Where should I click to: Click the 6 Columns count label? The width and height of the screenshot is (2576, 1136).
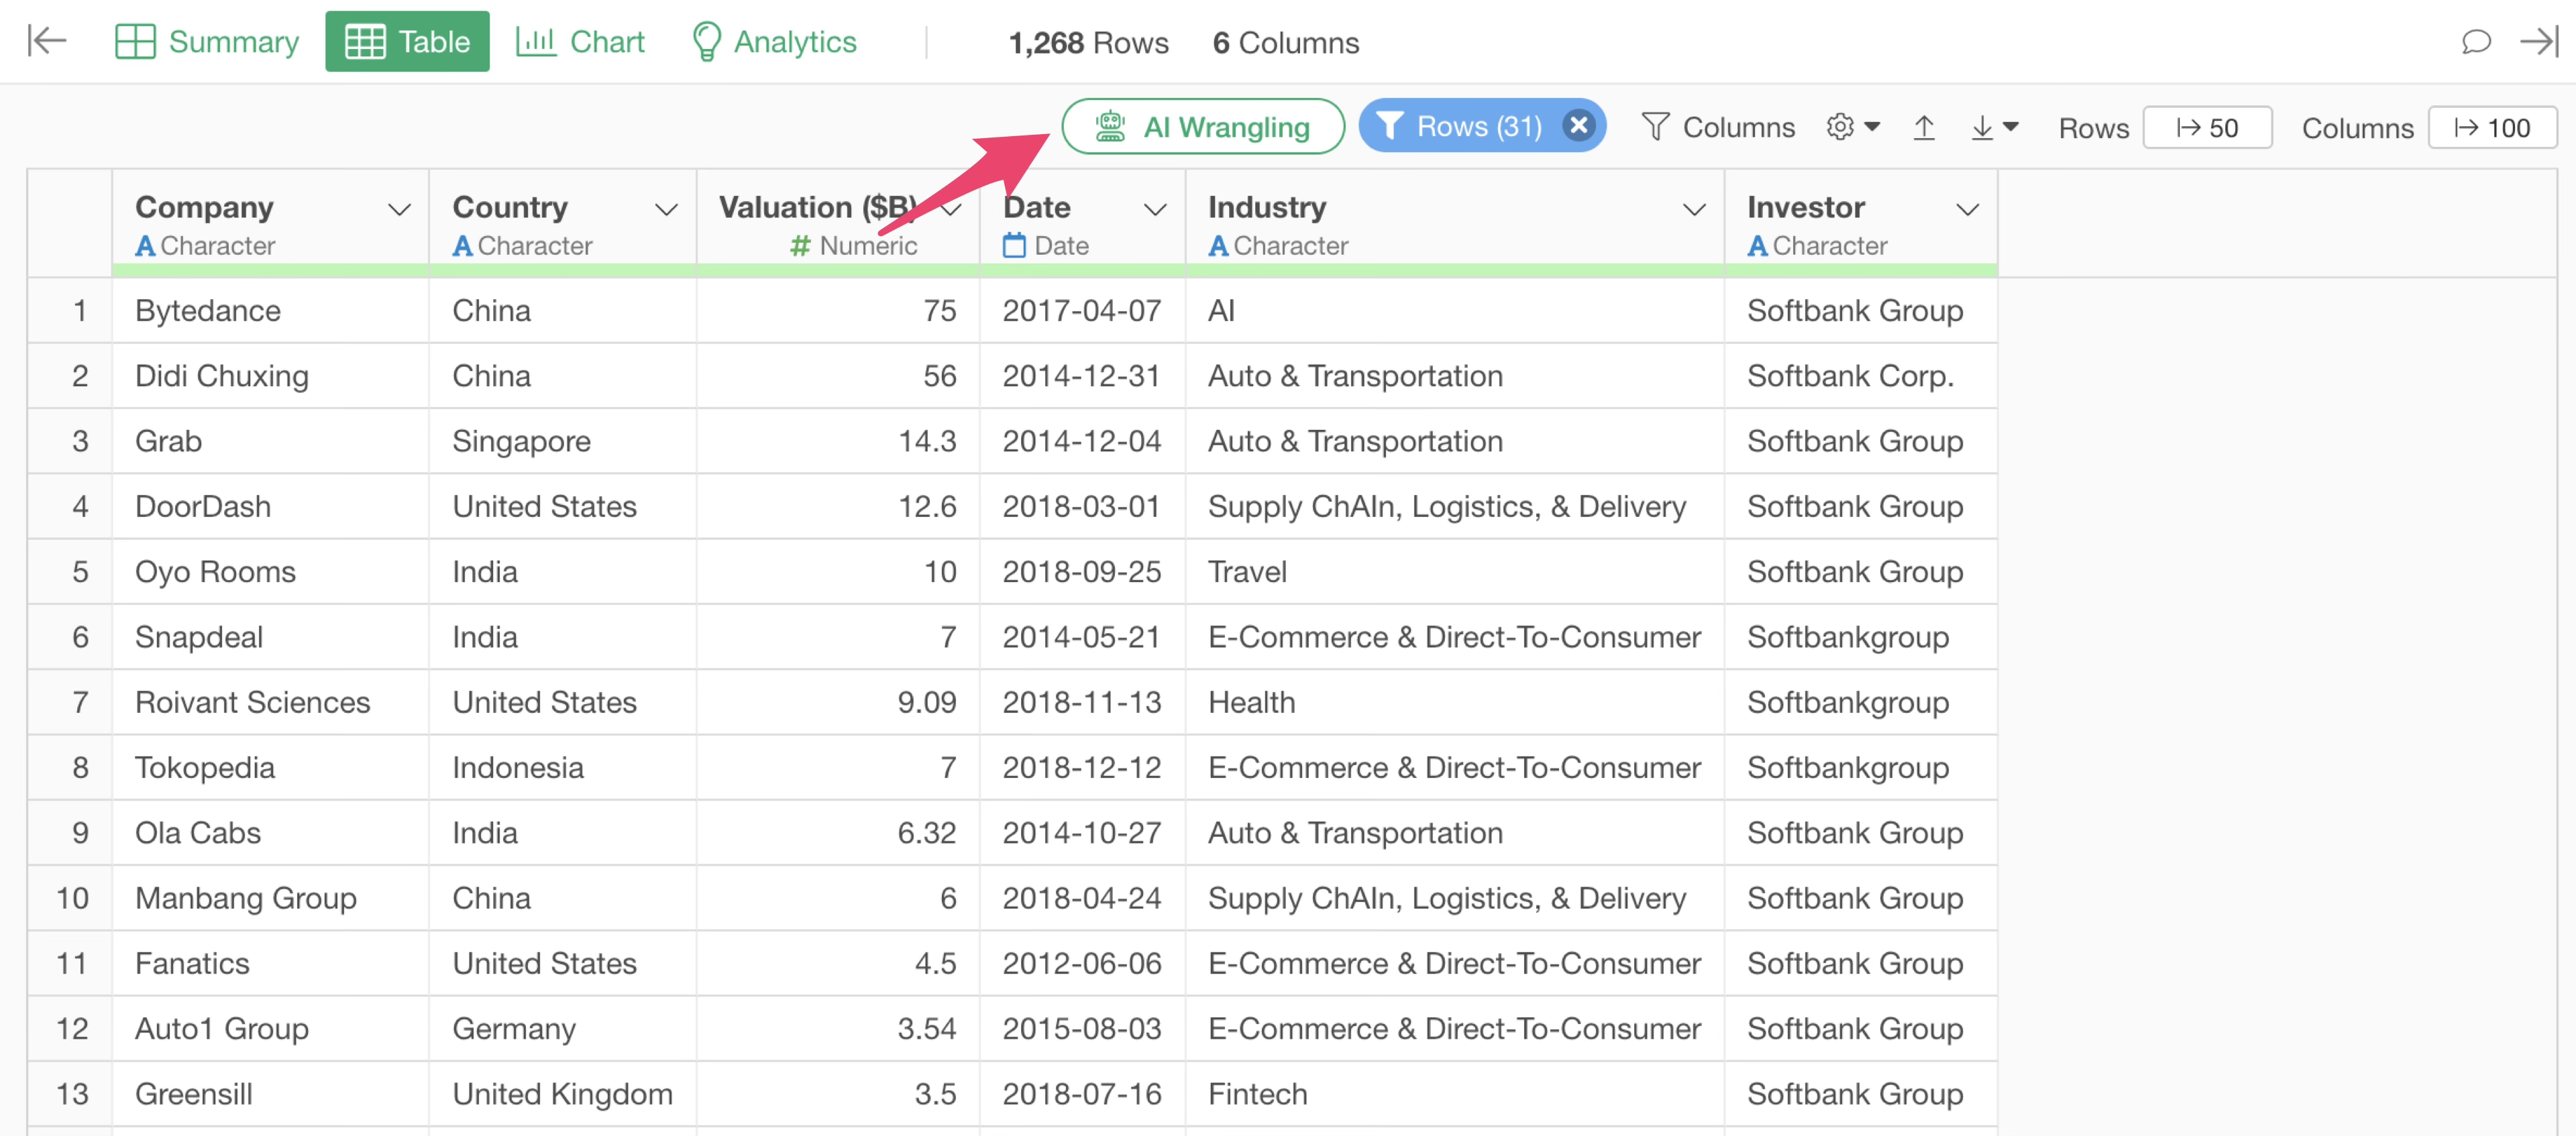(1286, 43)
